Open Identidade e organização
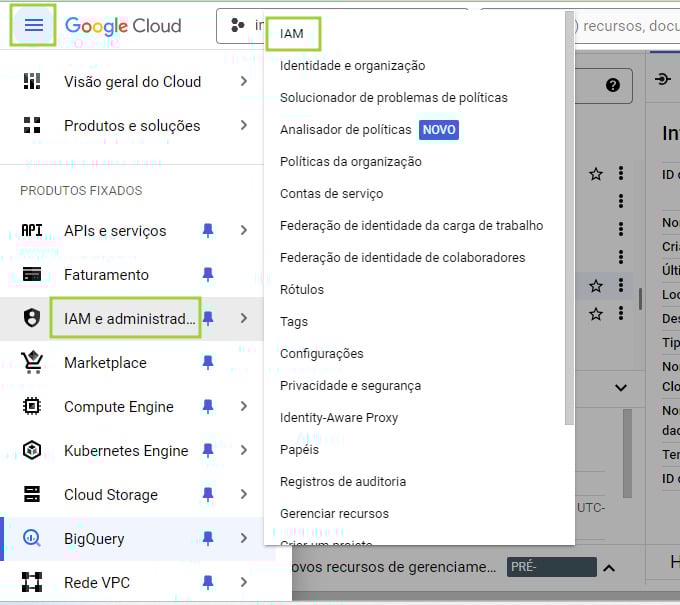680x605 pixels. pyautogui.click(x=352, y=66)
